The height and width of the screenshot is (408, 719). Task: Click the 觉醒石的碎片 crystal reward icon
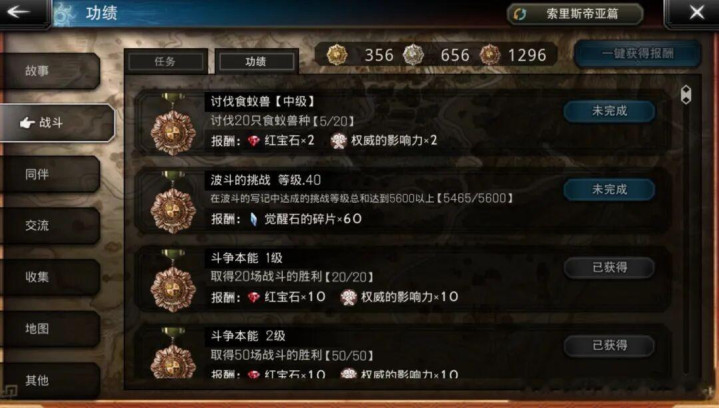click(253, 219)
